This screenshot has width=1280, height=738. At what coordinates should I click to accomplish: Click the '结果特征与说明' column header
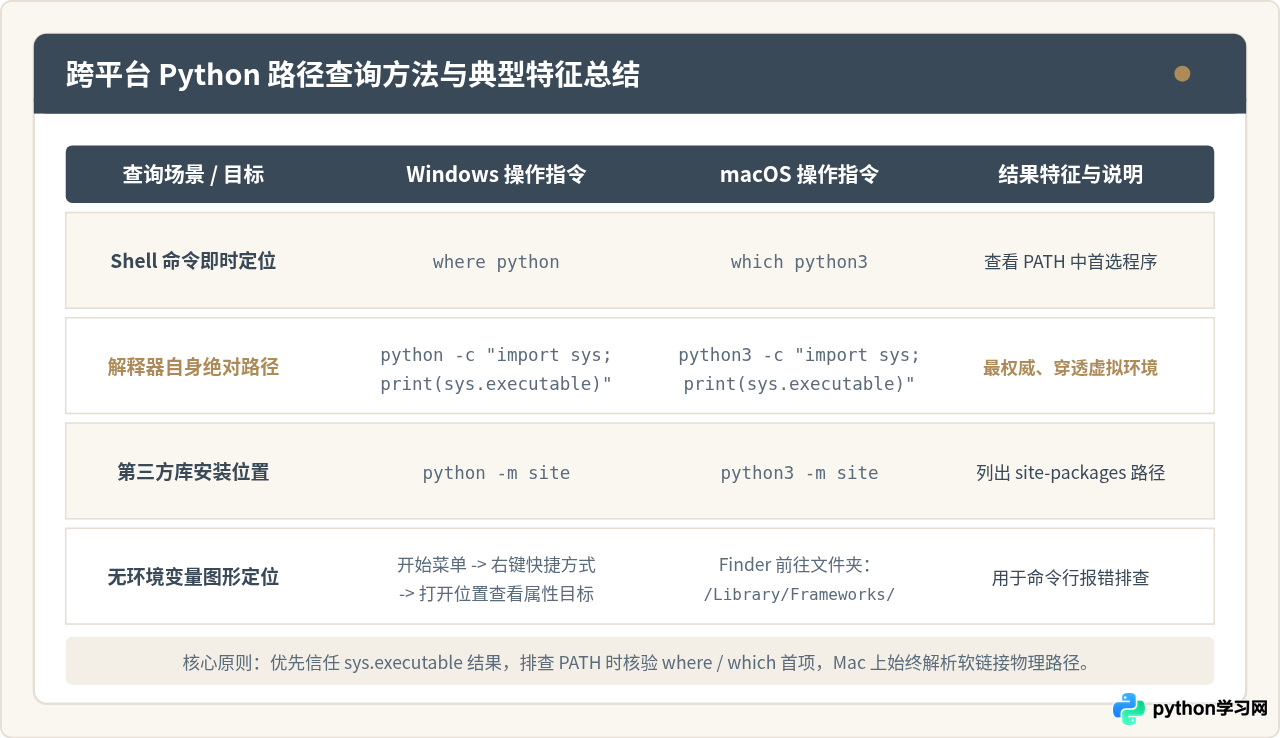click(x=1070, y=175)
